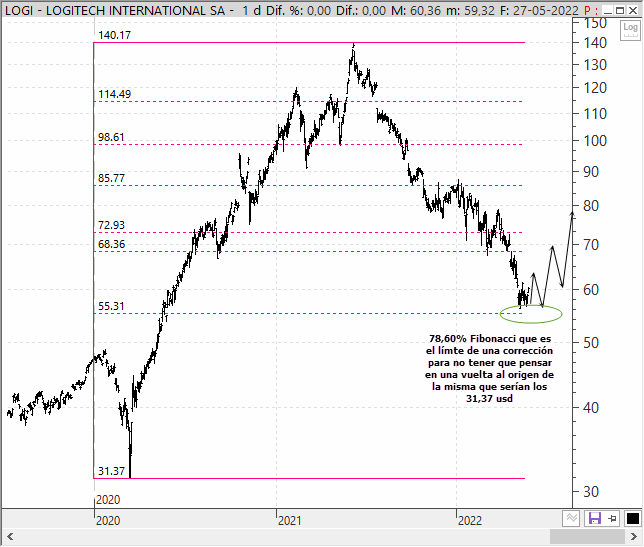The width and height of the screenshot is (644, 547).
Task: Click the scrollbar left arrow
Action: pos(10,537)
